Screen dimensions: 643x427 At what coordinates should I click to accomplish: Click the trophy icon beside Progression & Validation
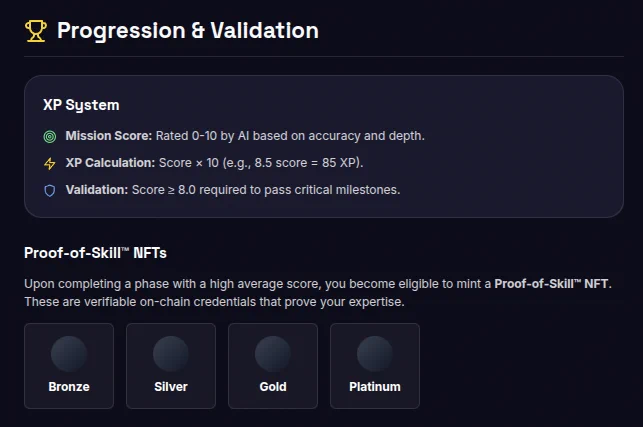point(36,31)
